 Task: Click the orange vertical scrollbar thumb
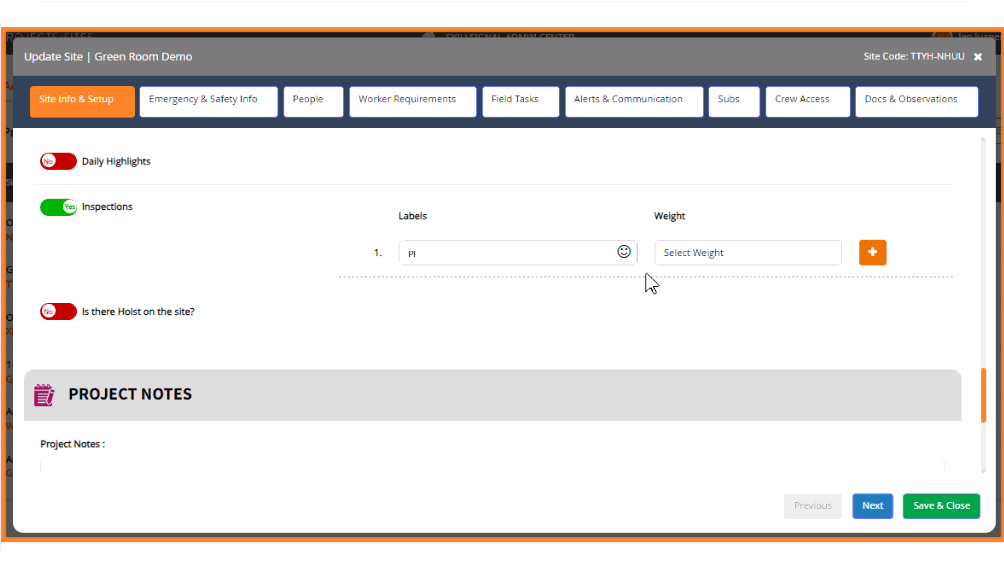[x=983, y=395]
